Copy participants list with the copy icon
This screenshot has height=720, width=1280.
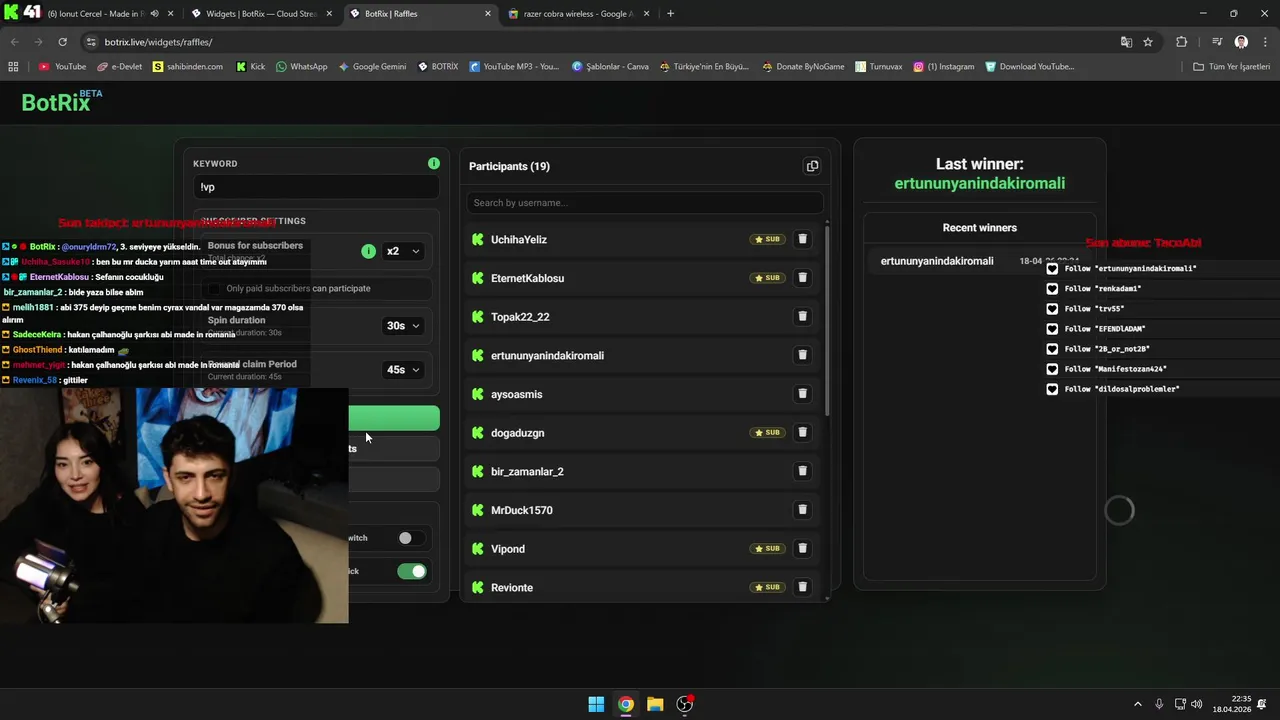point(812,166)
